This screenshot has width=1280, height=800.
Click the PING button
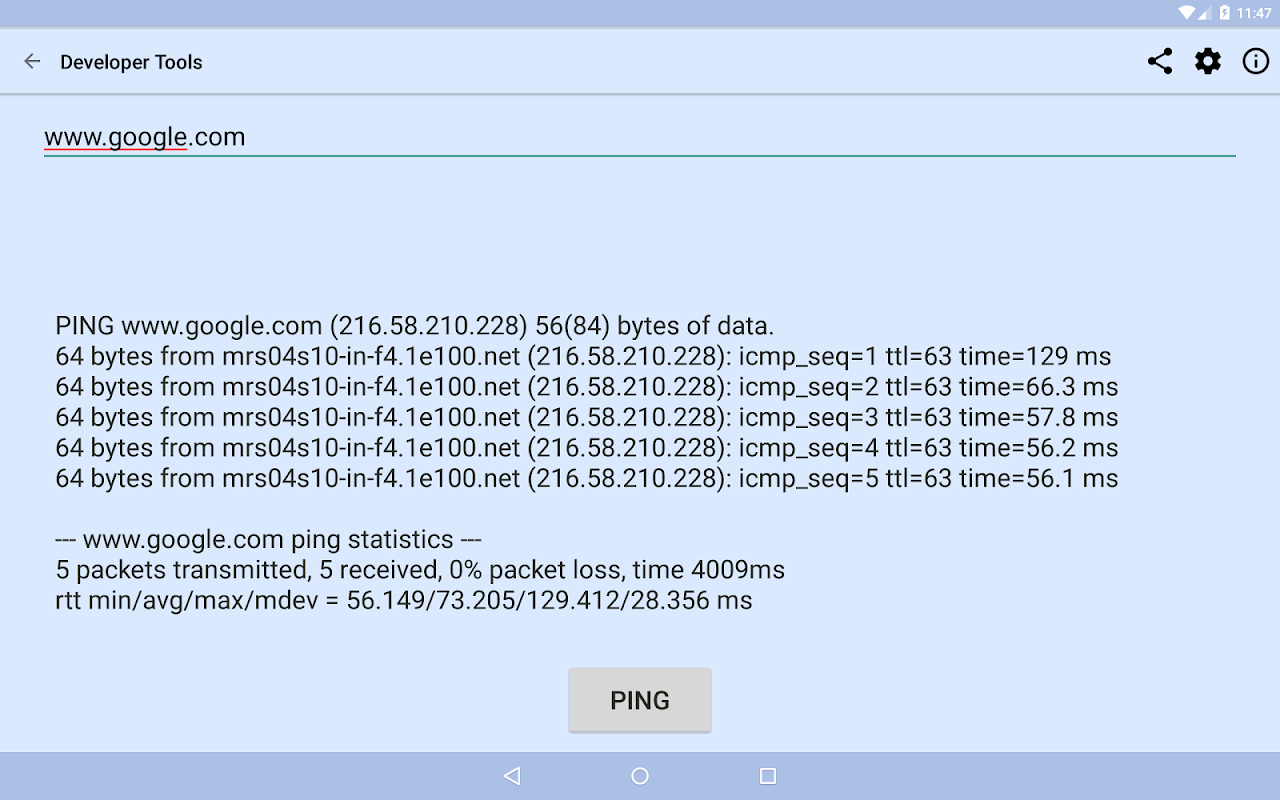pos(640,700)
